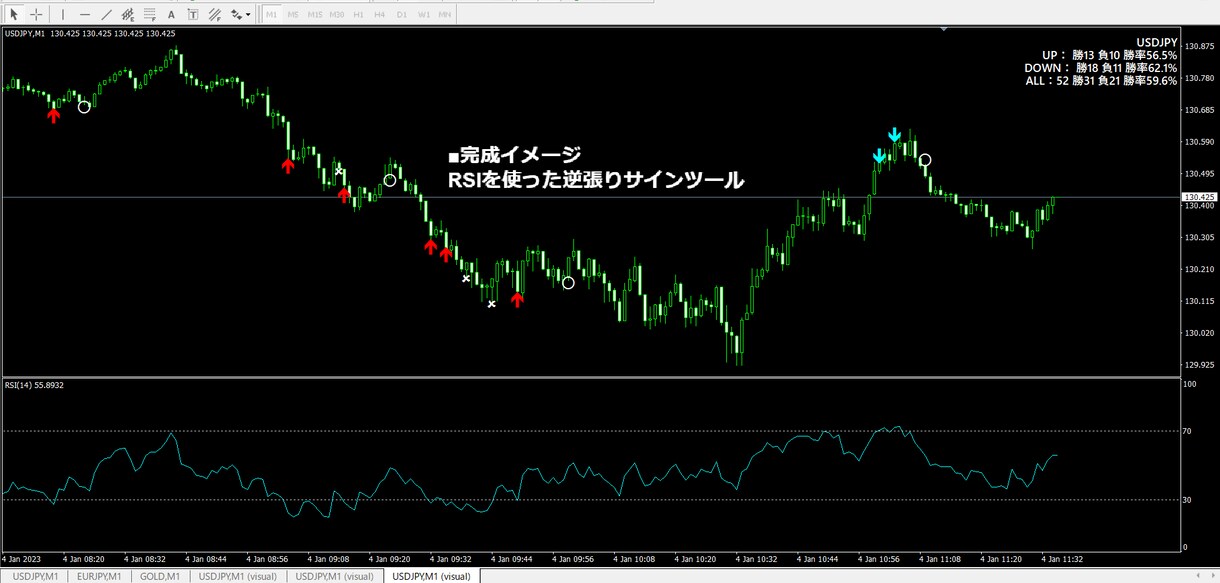
Task: Open the EURJPY,M1 chart tab
Action: (100, 576)
